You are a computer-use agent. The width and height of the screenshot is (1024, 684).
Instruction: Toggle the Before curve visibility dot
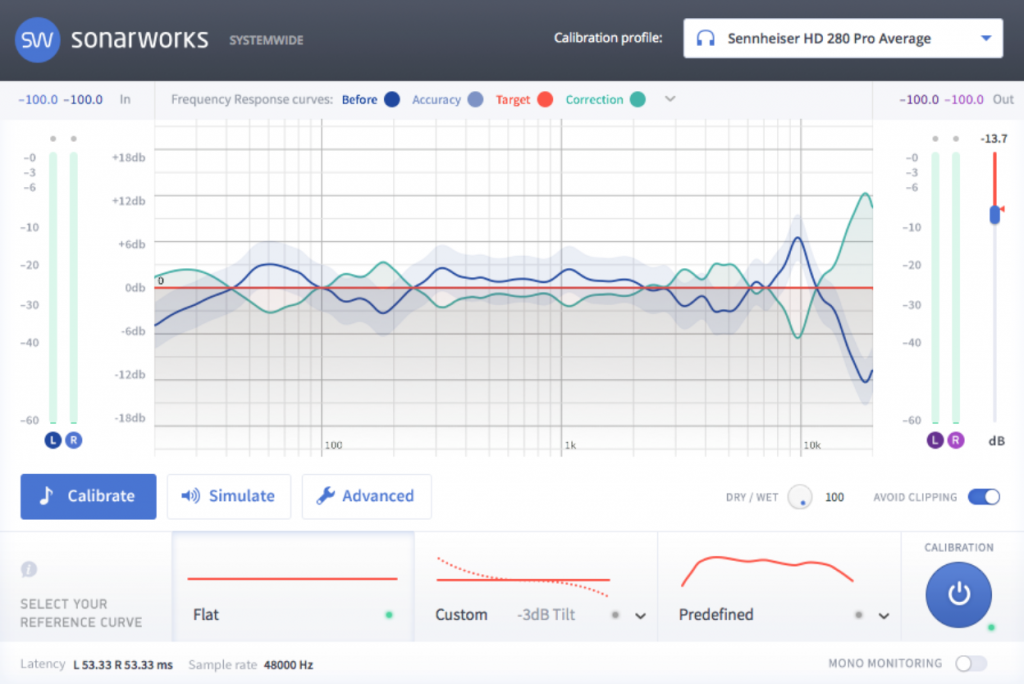pos(392,100)
